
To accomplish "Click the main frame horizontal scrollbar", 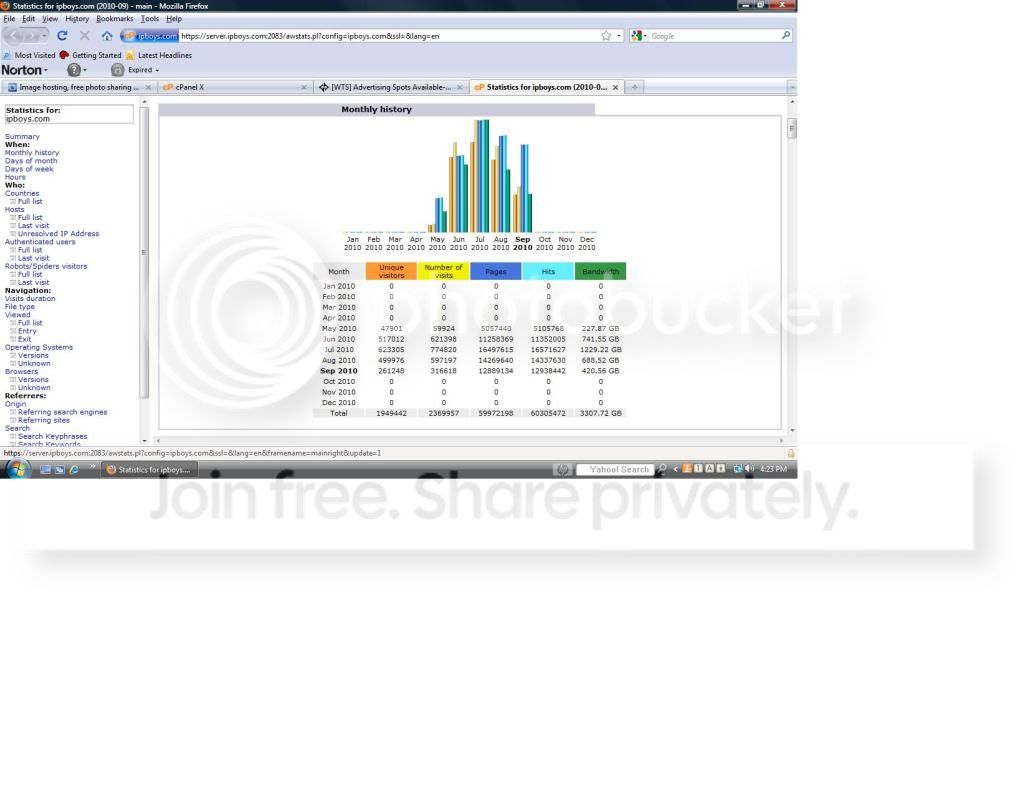I will pyautogui.click(x=470, y=440).
